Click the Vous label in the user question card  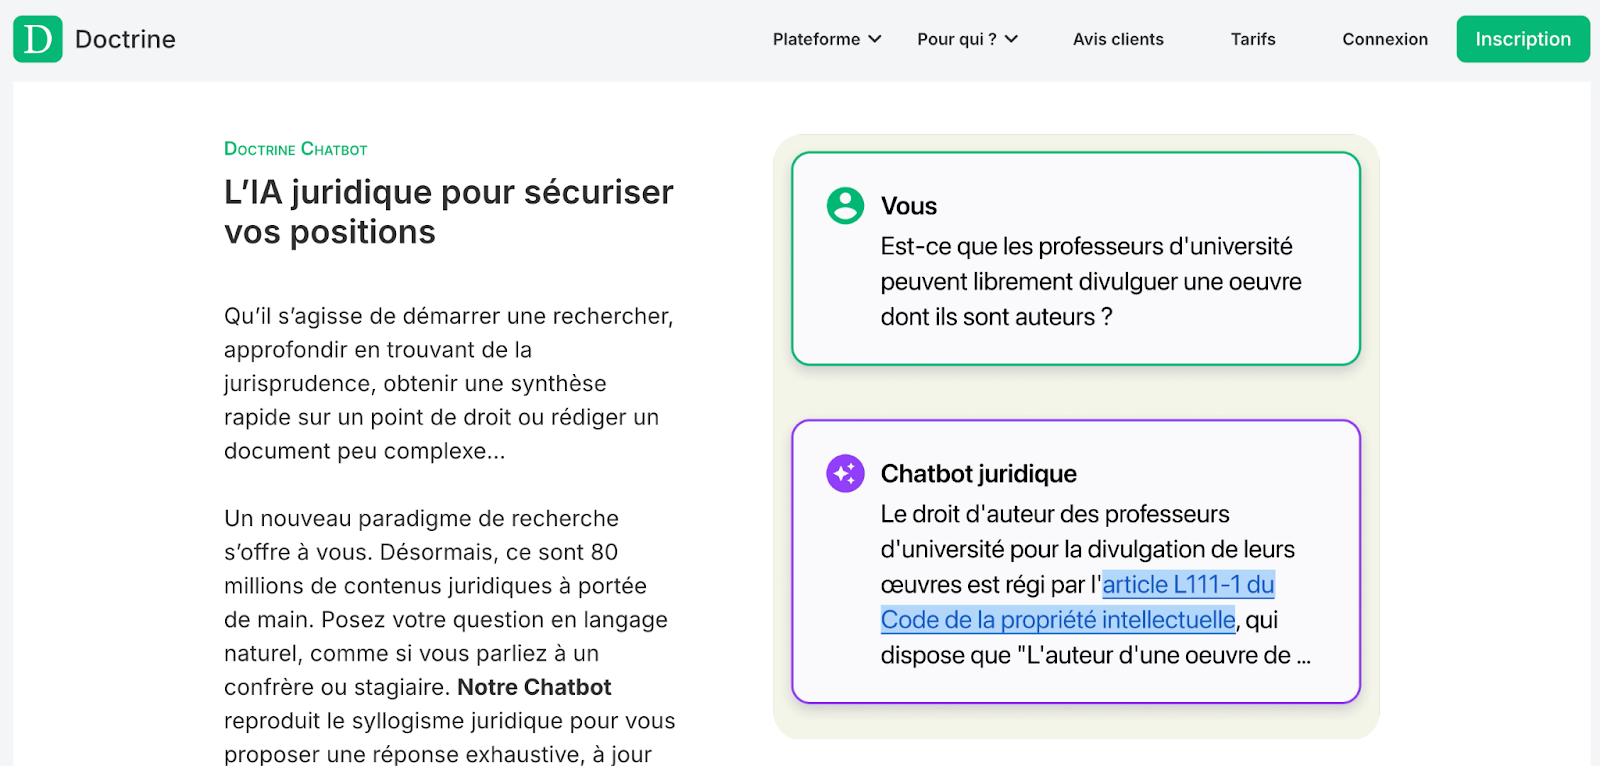pyautogui.click(x=909, y=206)
